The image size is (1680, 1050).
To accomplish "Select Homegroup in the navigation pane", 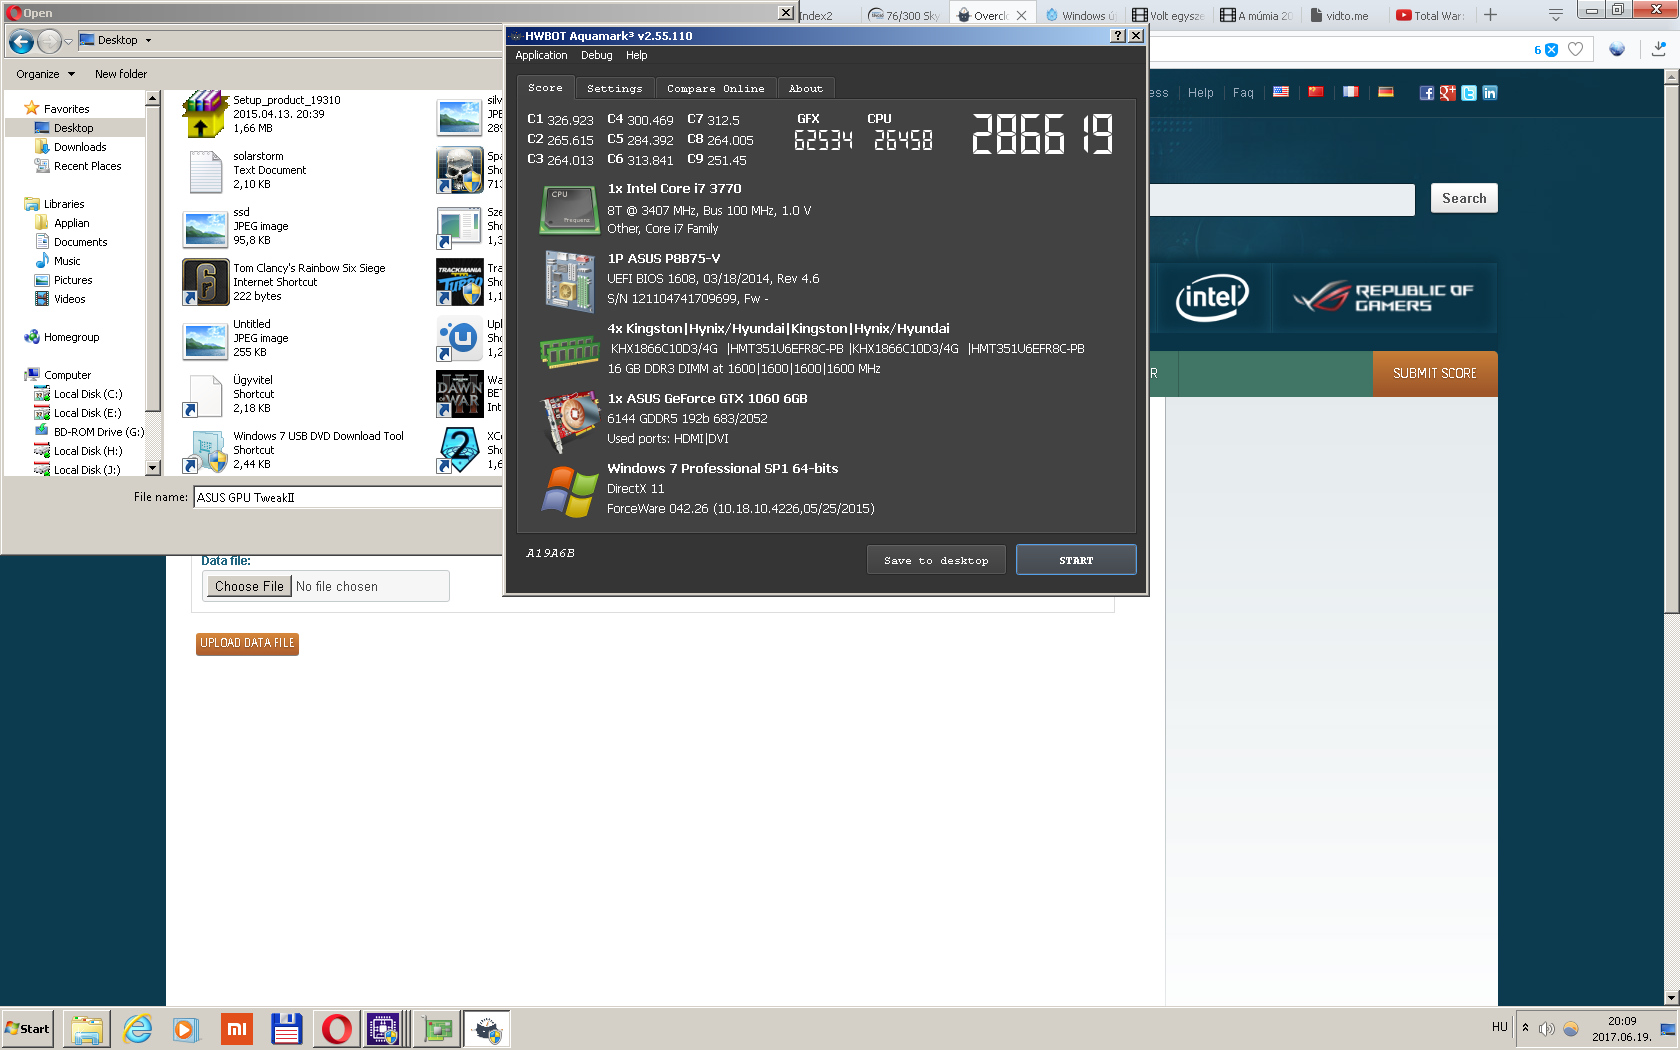I will [71, 337].
